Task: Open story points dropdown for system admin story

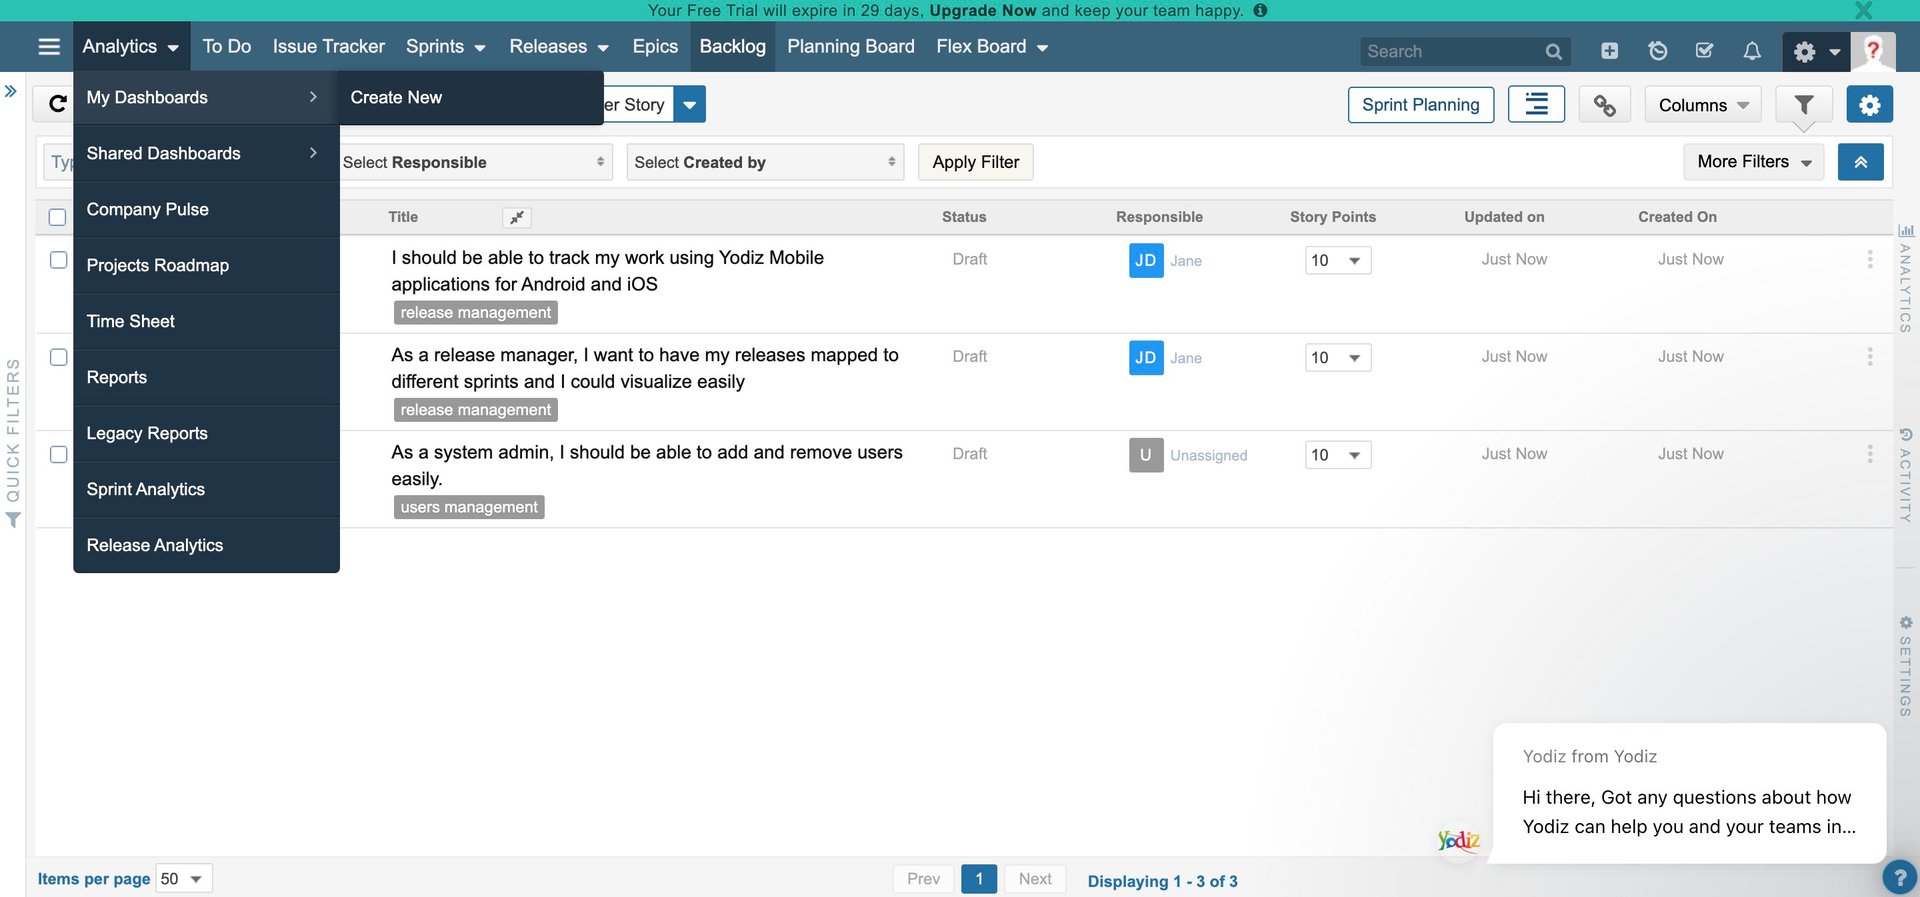Action: pyautogui.click(x=1338, y=455)
